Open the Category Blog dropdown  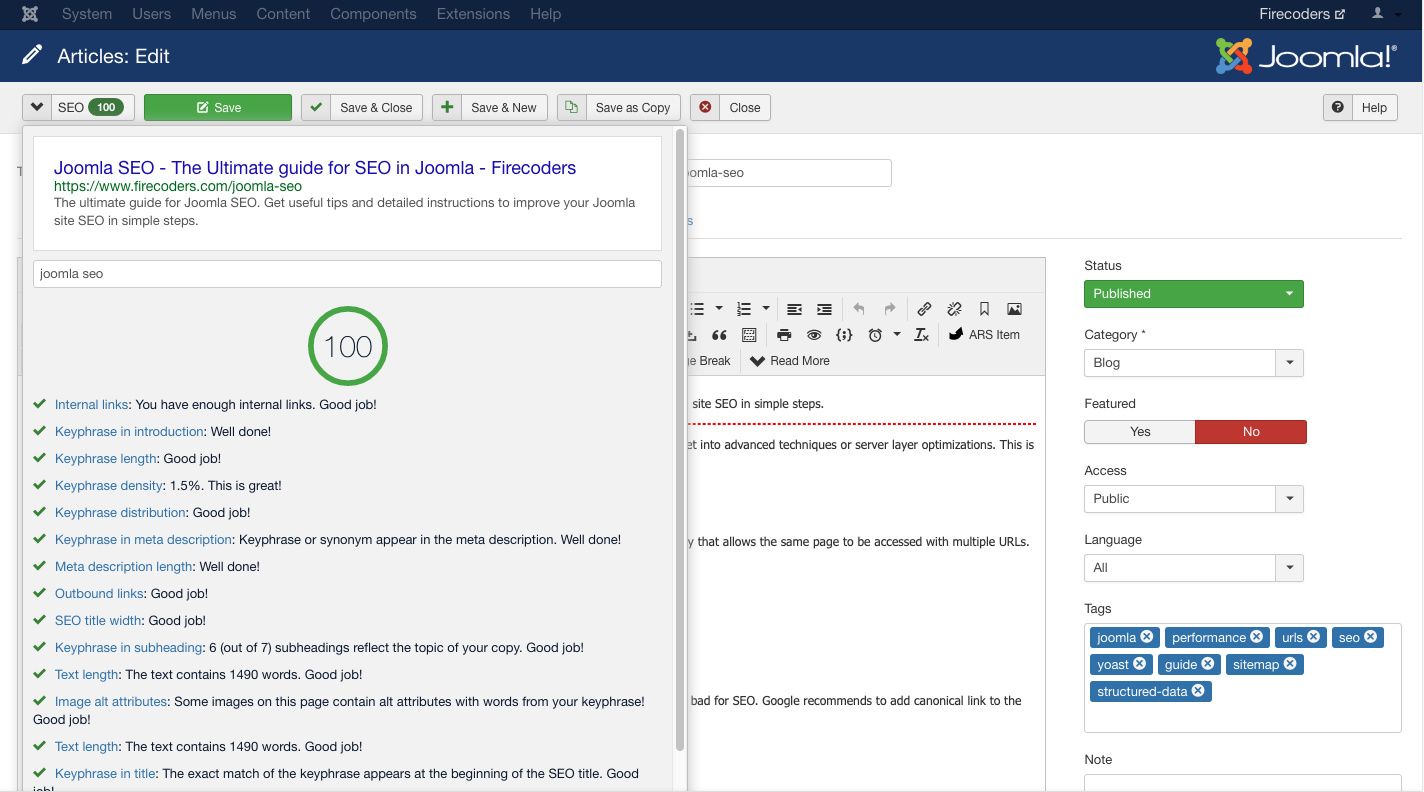point(1194,363)
